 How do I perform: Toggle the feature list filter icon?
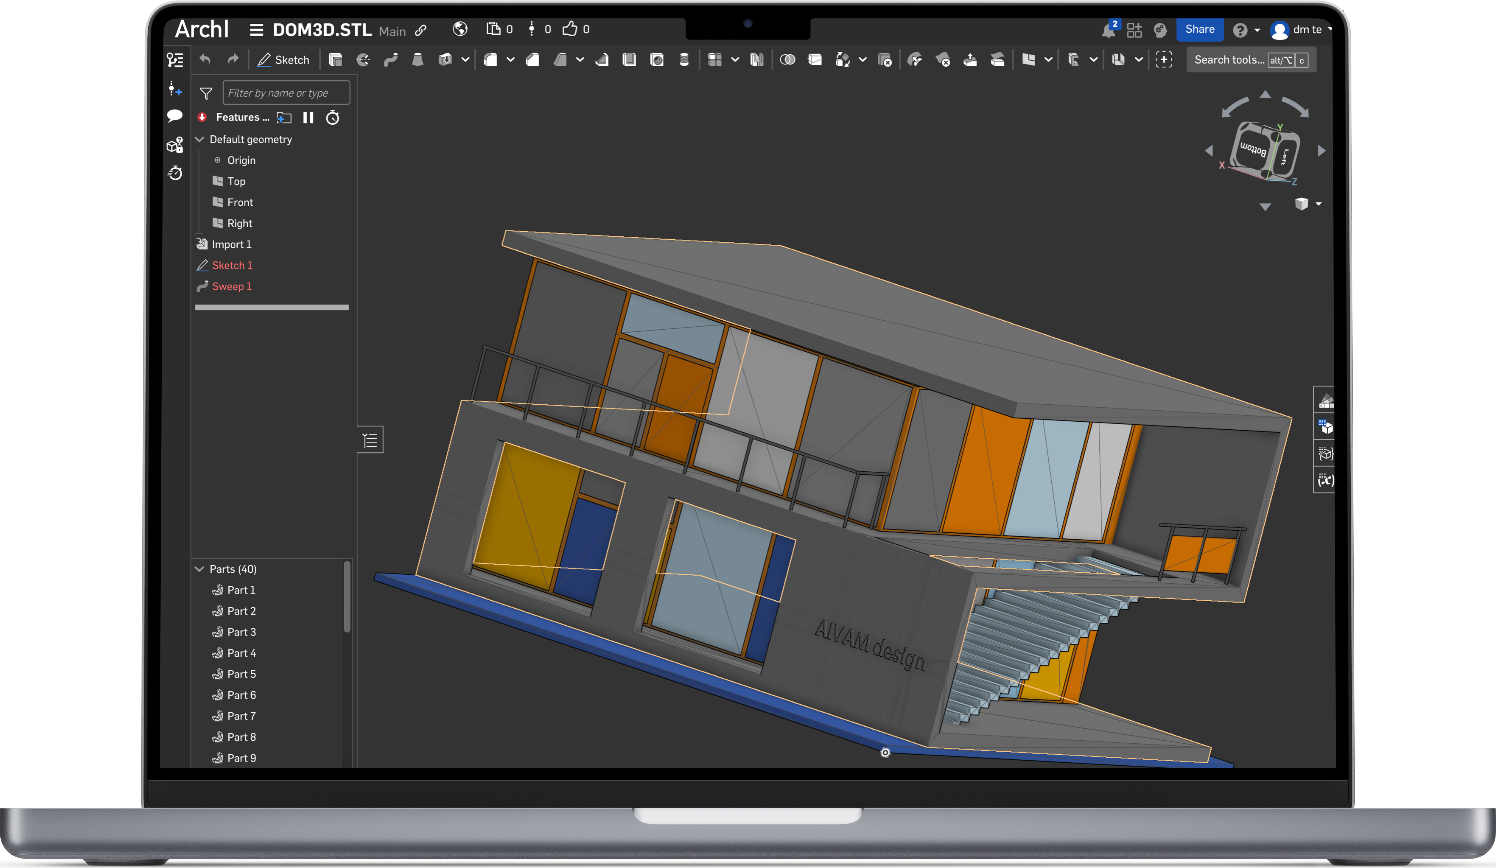(x=206, y=93)
